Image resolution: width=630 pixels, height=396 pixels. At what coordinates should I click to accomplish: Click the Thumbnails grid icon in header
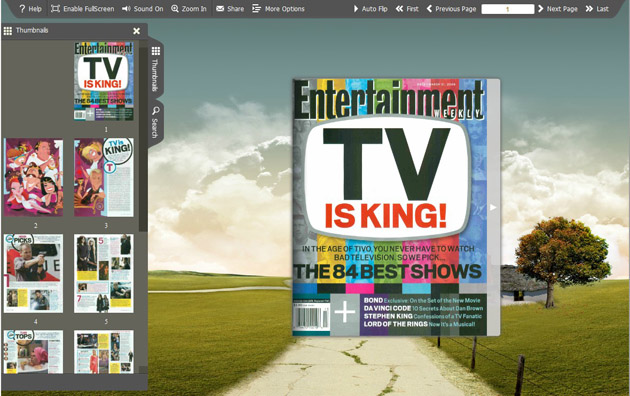click(x=8, y=31)
